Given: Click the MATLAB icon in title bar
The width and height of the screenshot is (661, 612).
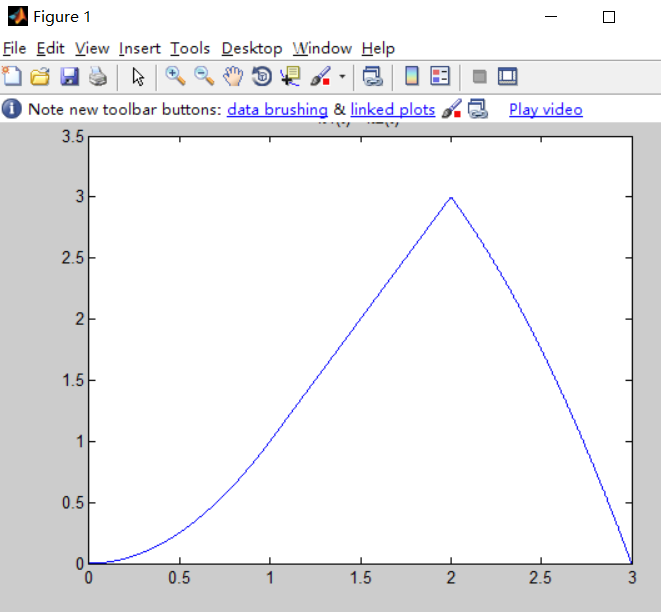Looking at the screenshot, I should click(18, 16).
